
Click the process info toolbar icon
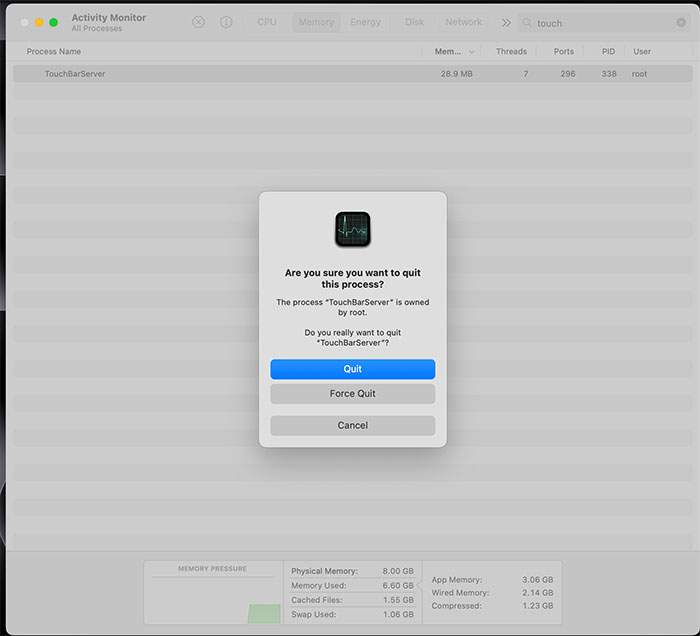tap(226, 22)
